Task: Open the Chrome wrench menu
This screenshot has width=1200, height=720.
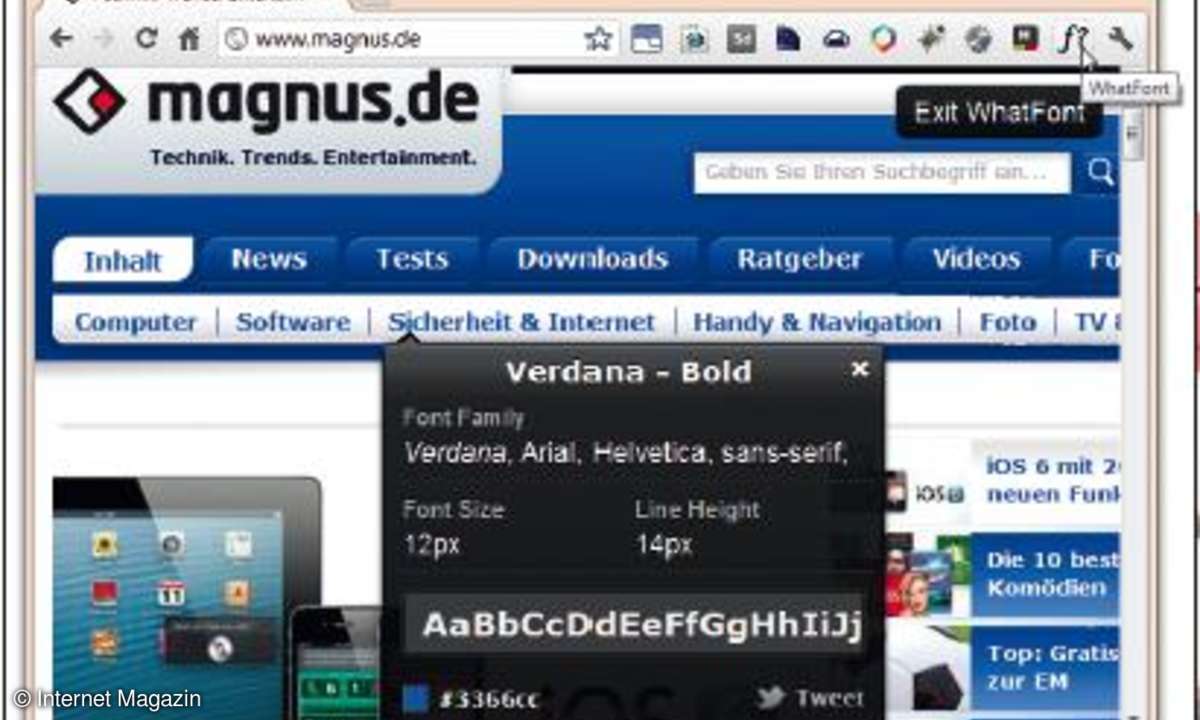Action: click(1120, 39)
